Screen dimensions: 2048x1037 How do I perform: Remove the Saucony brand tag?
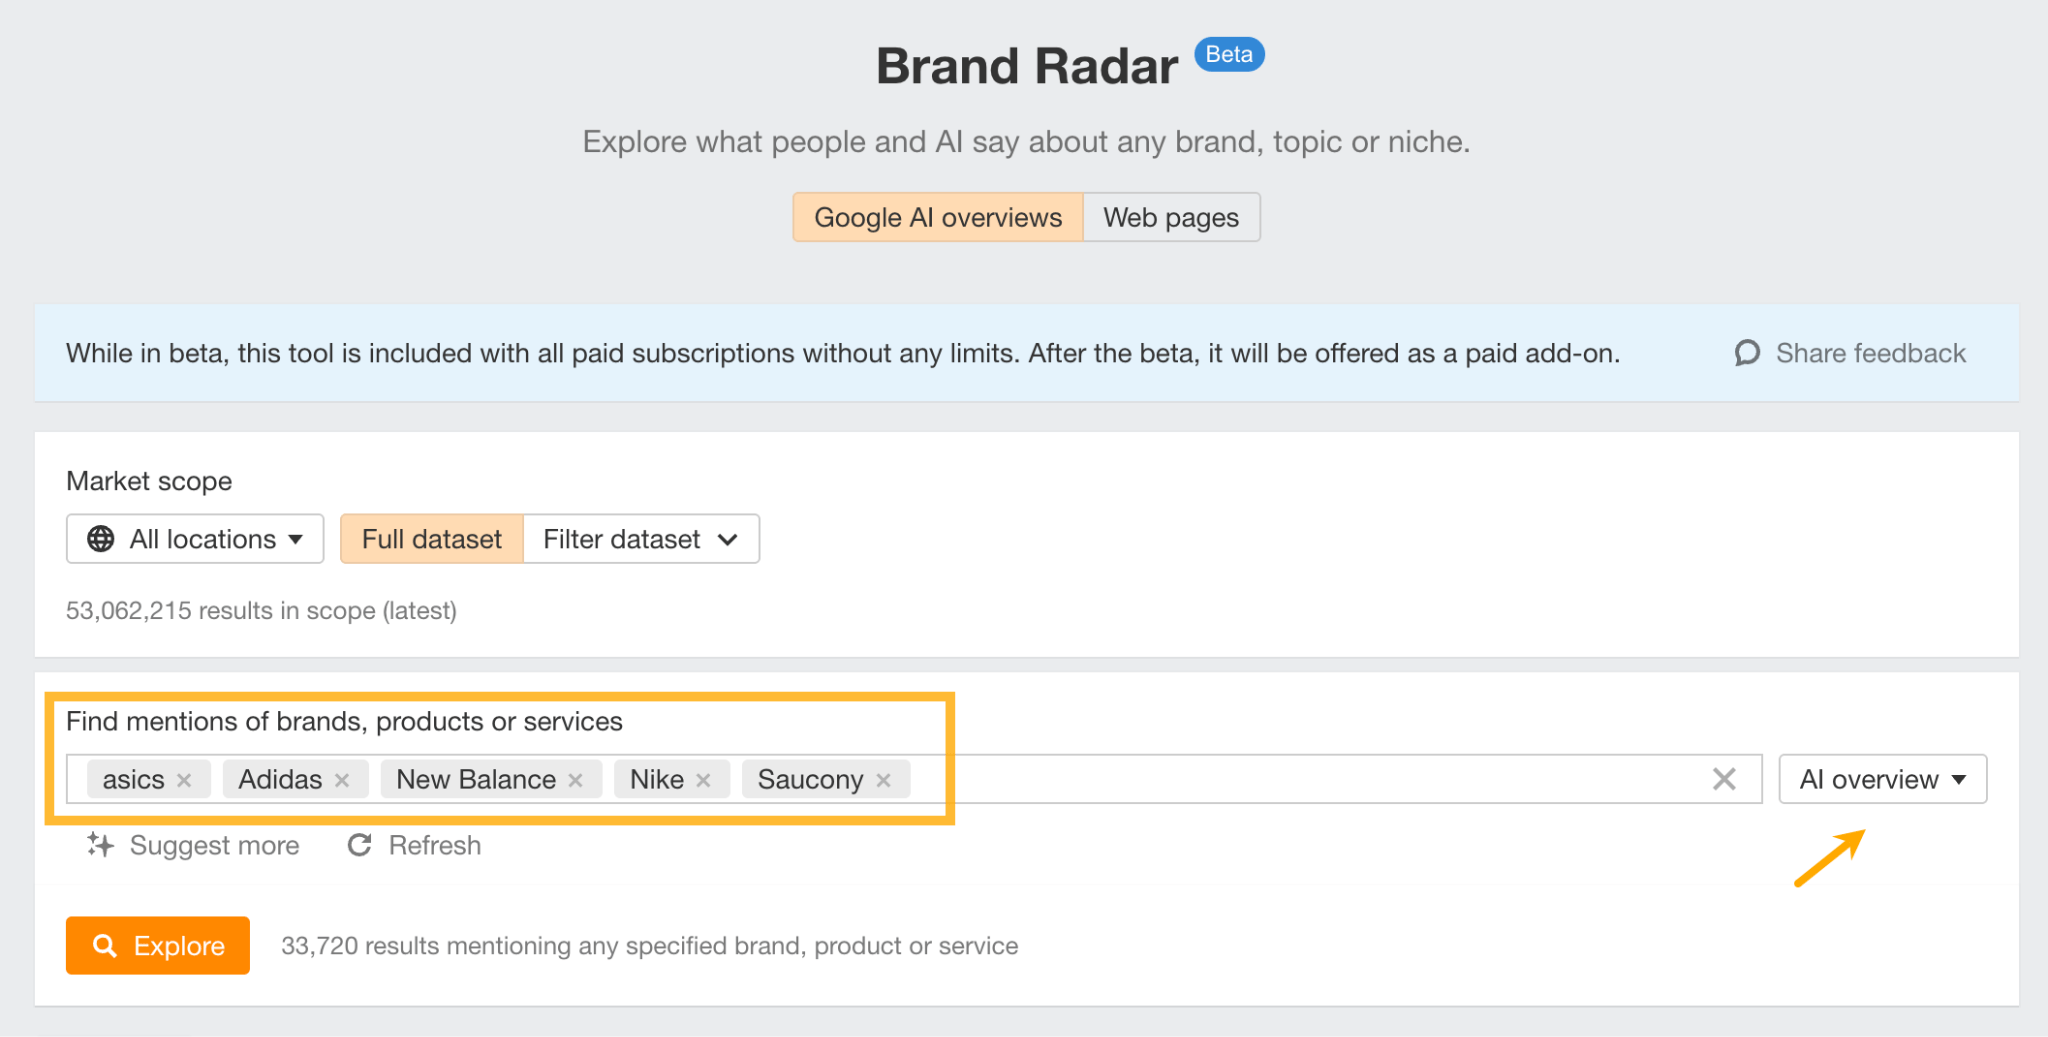click(x=884, y=780)
